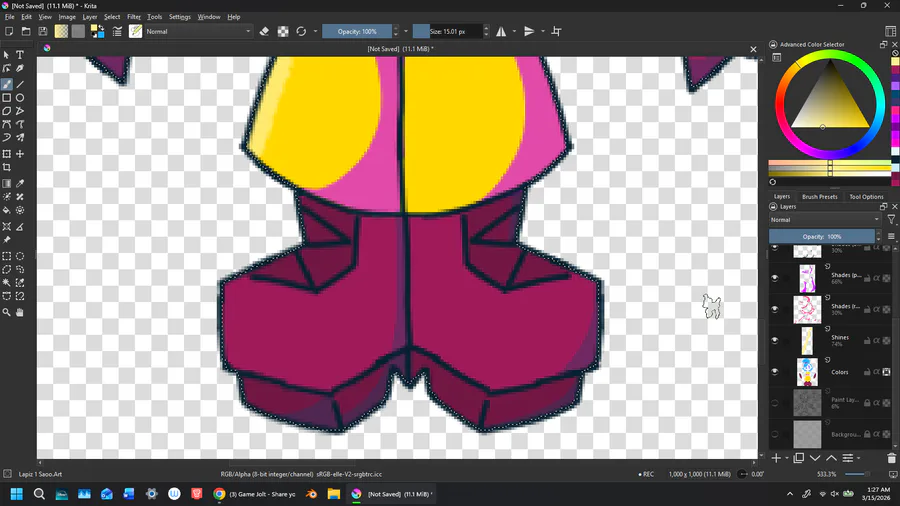Open fill gradients swatch in toolbar
Viewport: 900px width, 506px height.
(x=61, y=32)
